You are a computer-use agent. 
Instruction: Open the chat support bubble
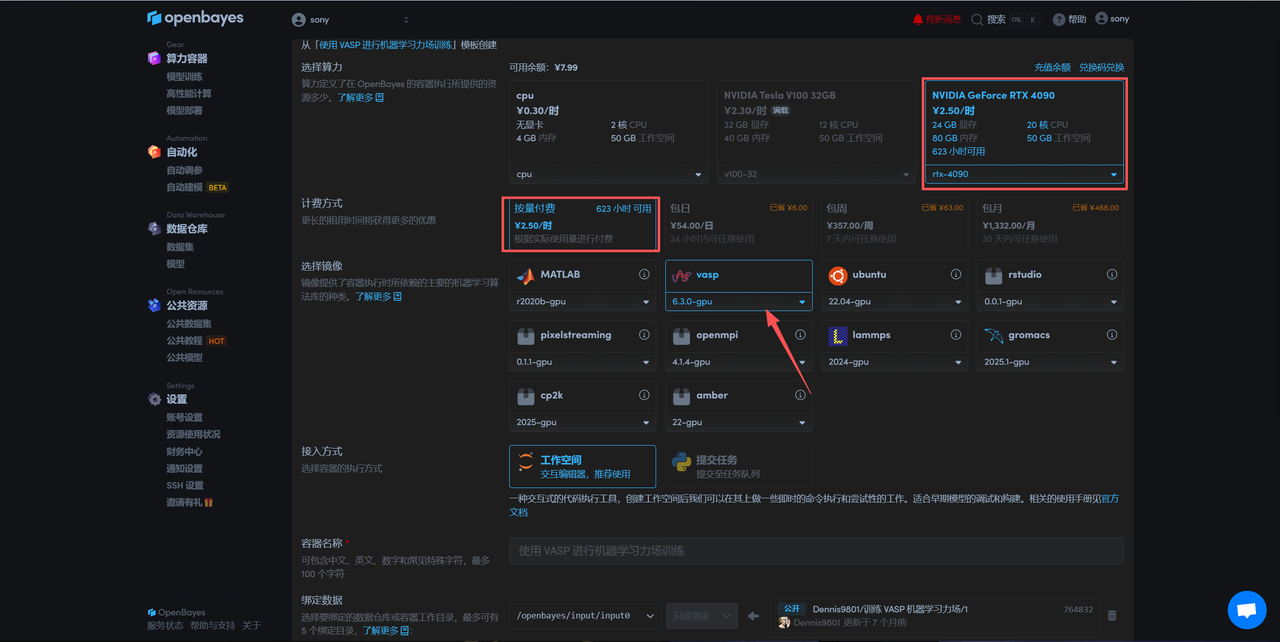coord(1246,609)
